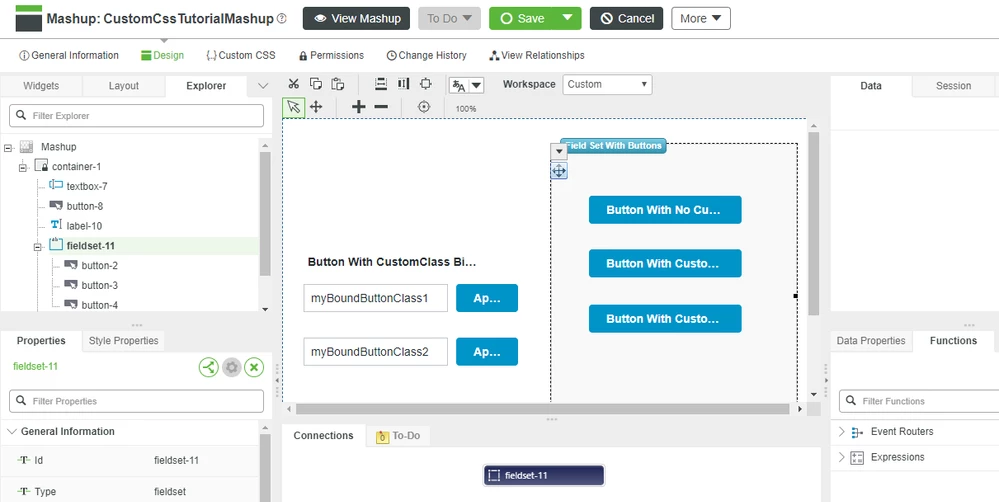Click the help question mark beside mashup name

pos(282,18)
